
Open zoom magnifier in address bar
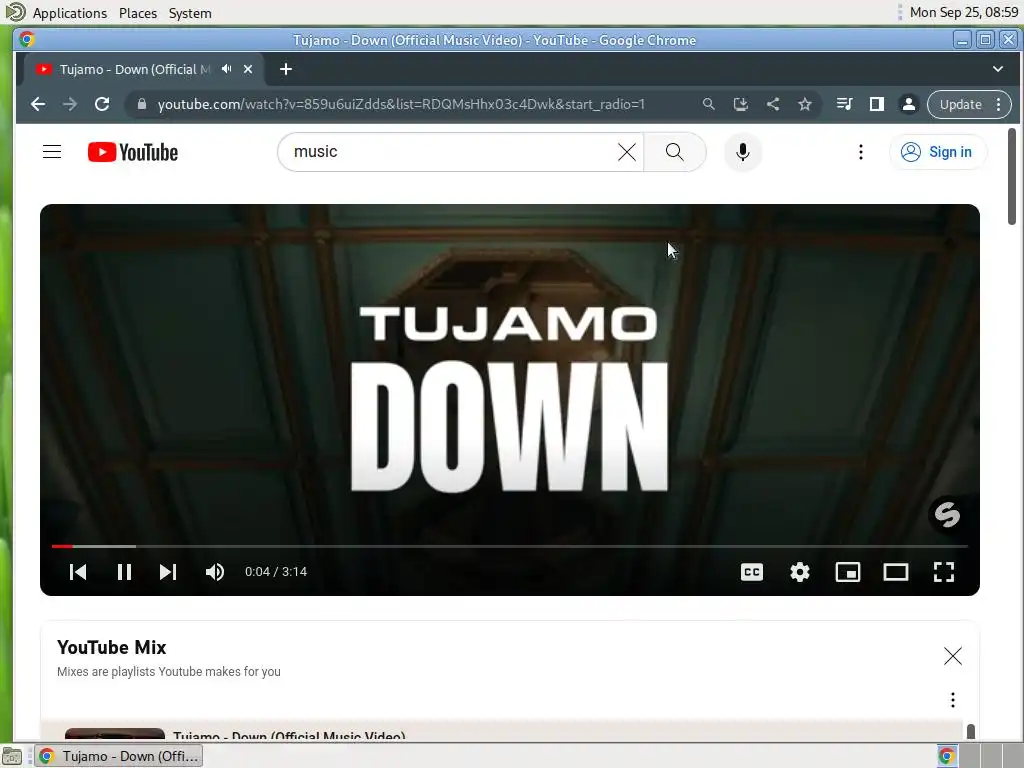[x=709, y=104]
